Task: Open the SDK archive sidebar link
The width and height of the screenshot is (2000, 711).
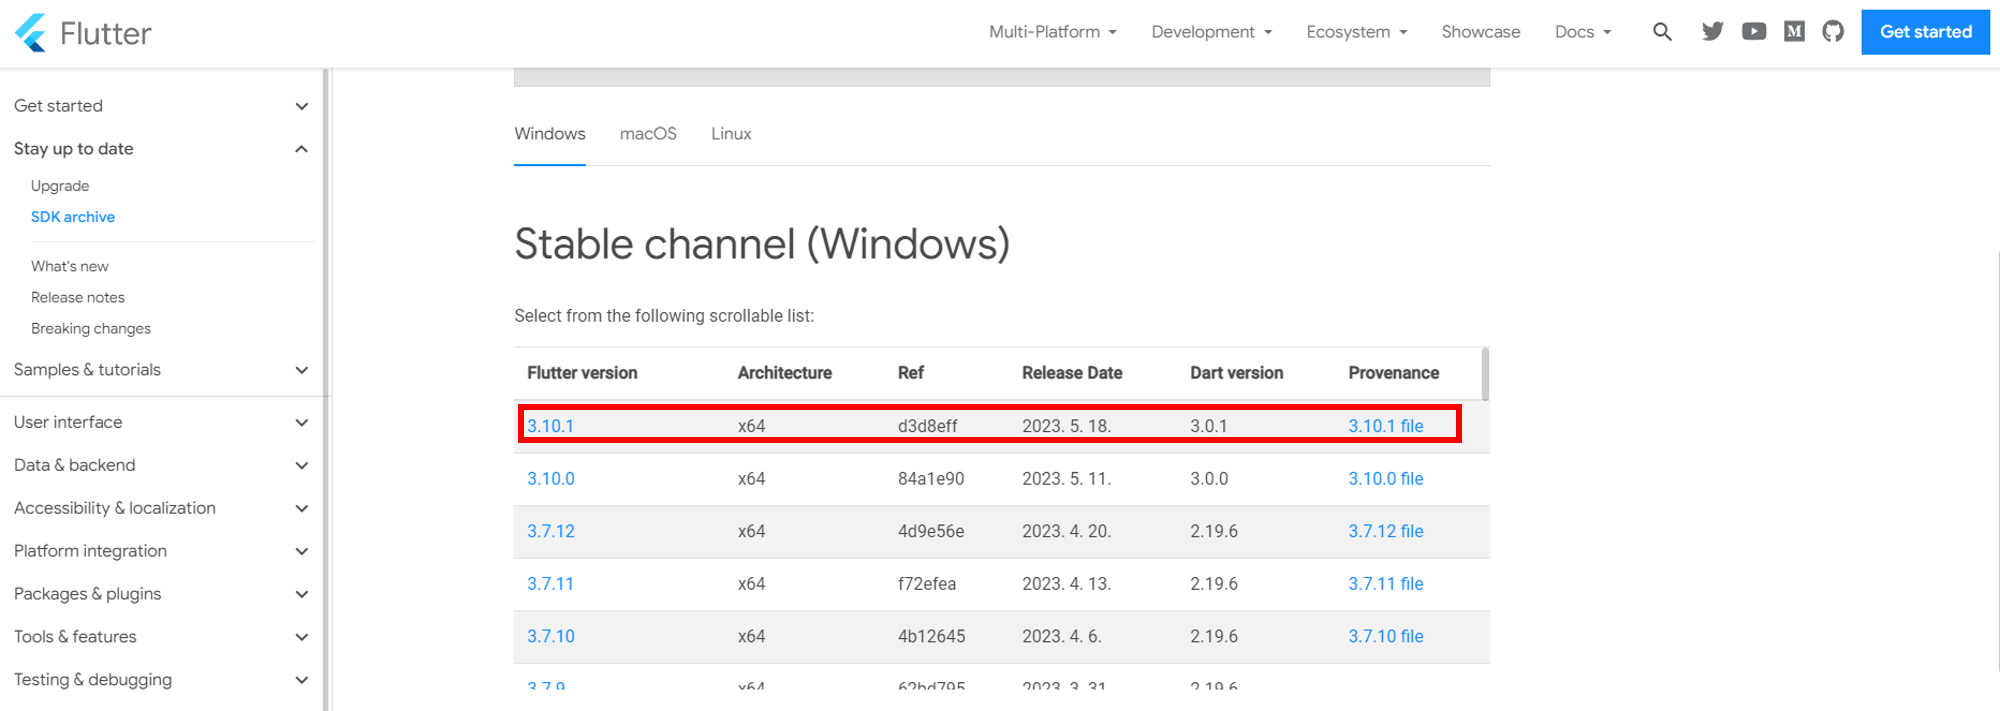Action: pyautogui.click(x=73, y=217)
